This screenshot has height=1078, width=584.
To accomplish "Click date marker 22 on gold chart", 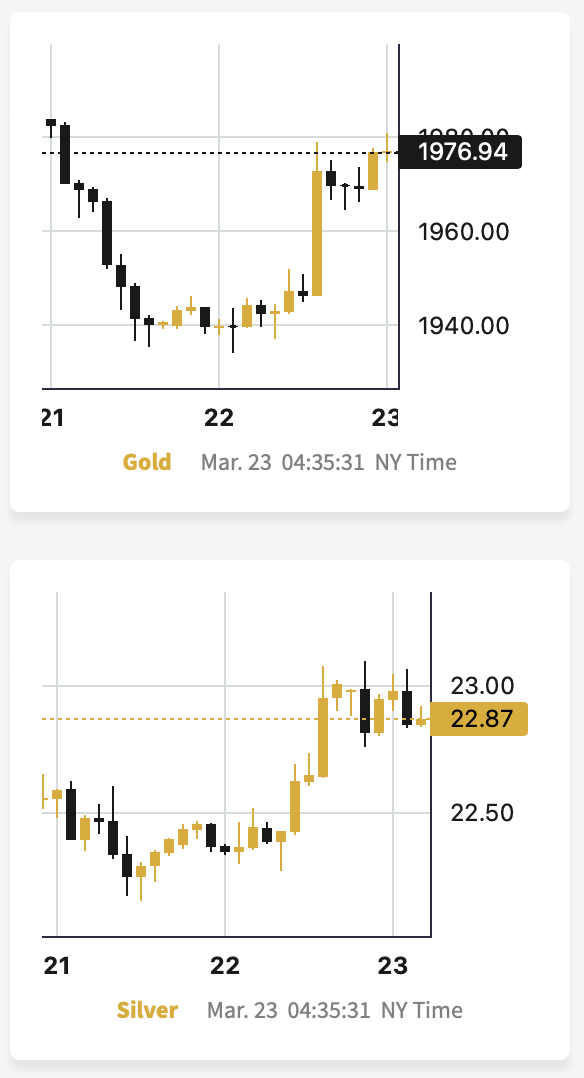I will point(219,417).
